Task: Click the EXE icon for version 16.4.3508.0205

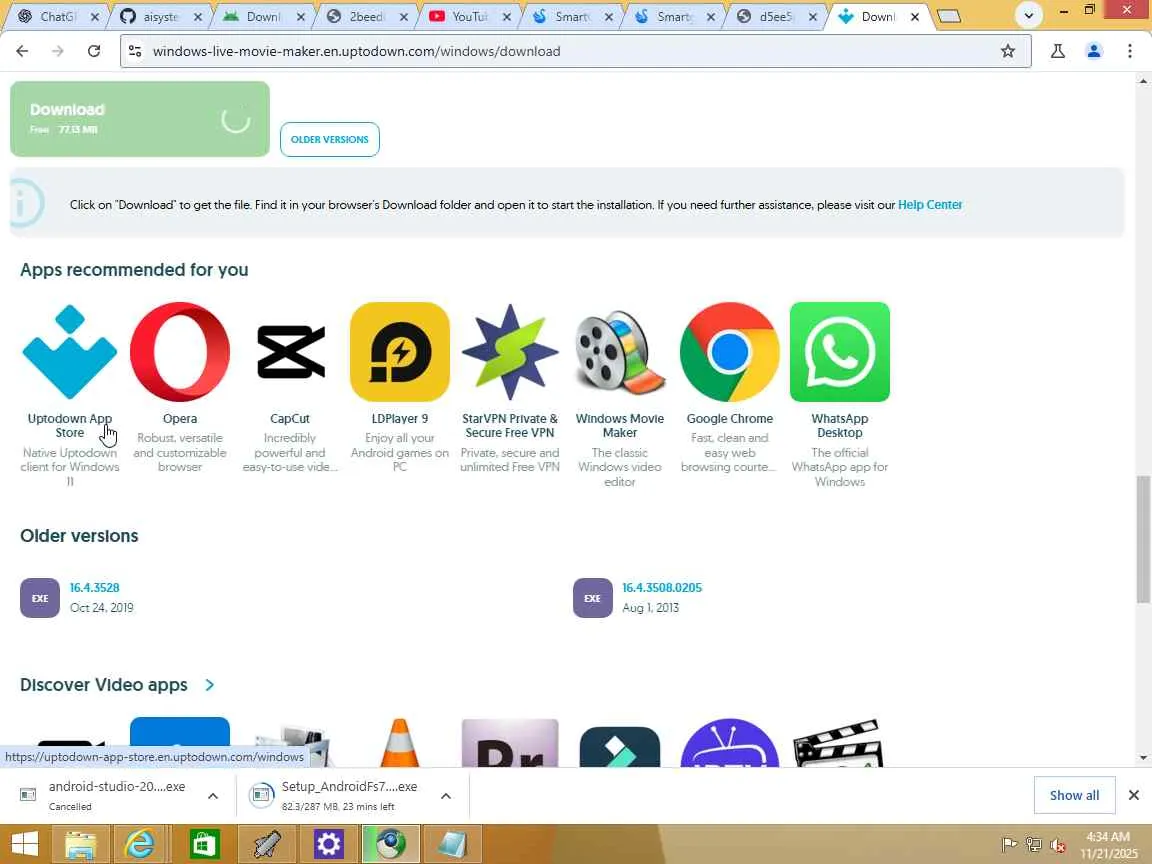Action: tap(592, 598)
